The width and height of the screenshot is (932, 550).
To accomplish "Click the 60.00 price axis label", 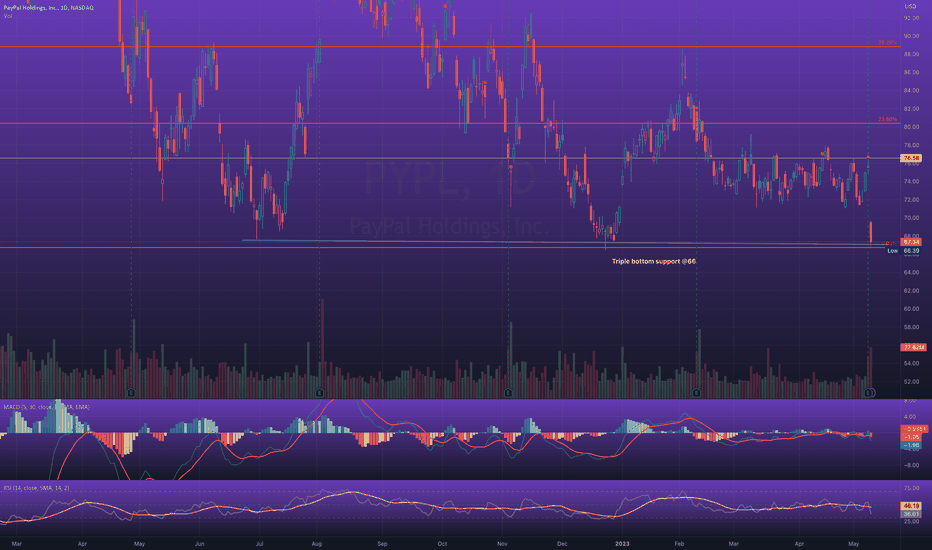I will pos(911,309).
